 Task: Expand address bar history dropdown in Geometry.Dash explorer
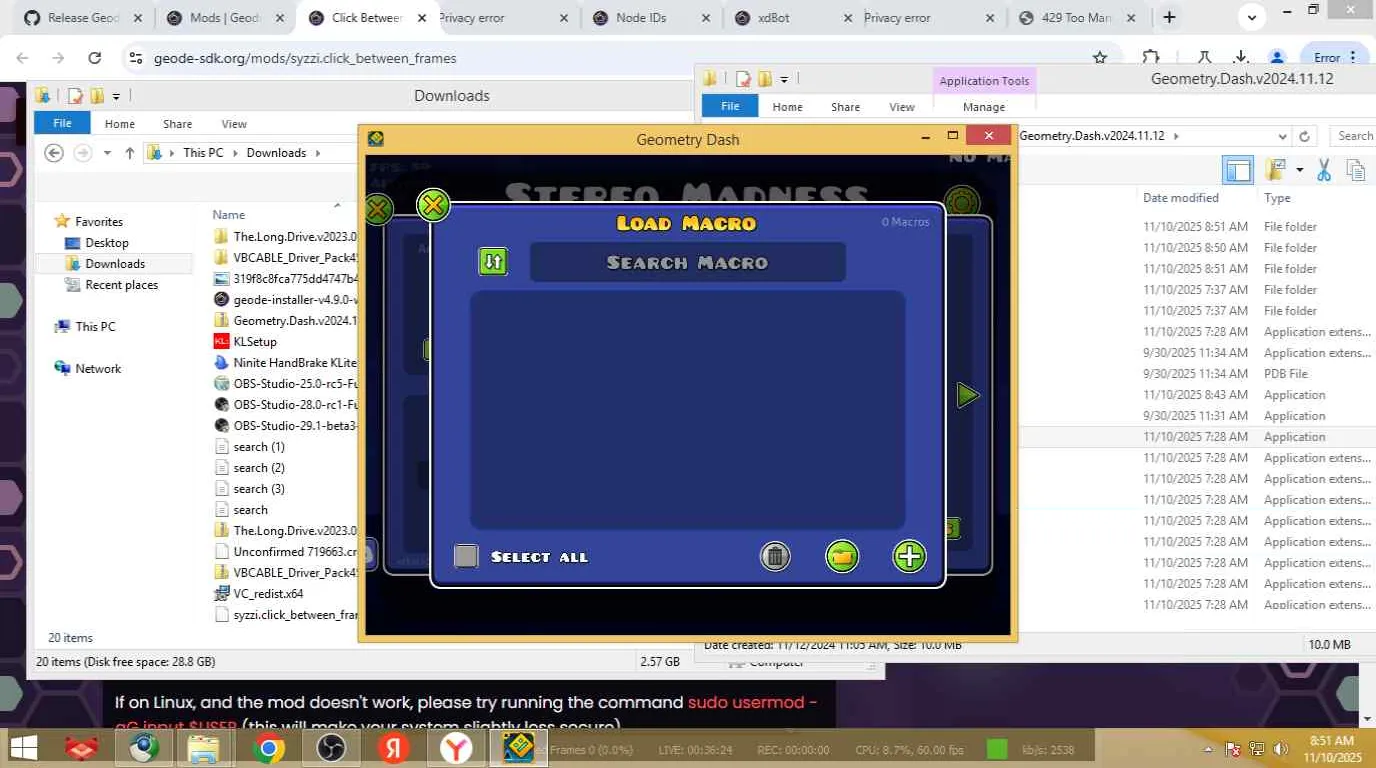click(1283, 136)
